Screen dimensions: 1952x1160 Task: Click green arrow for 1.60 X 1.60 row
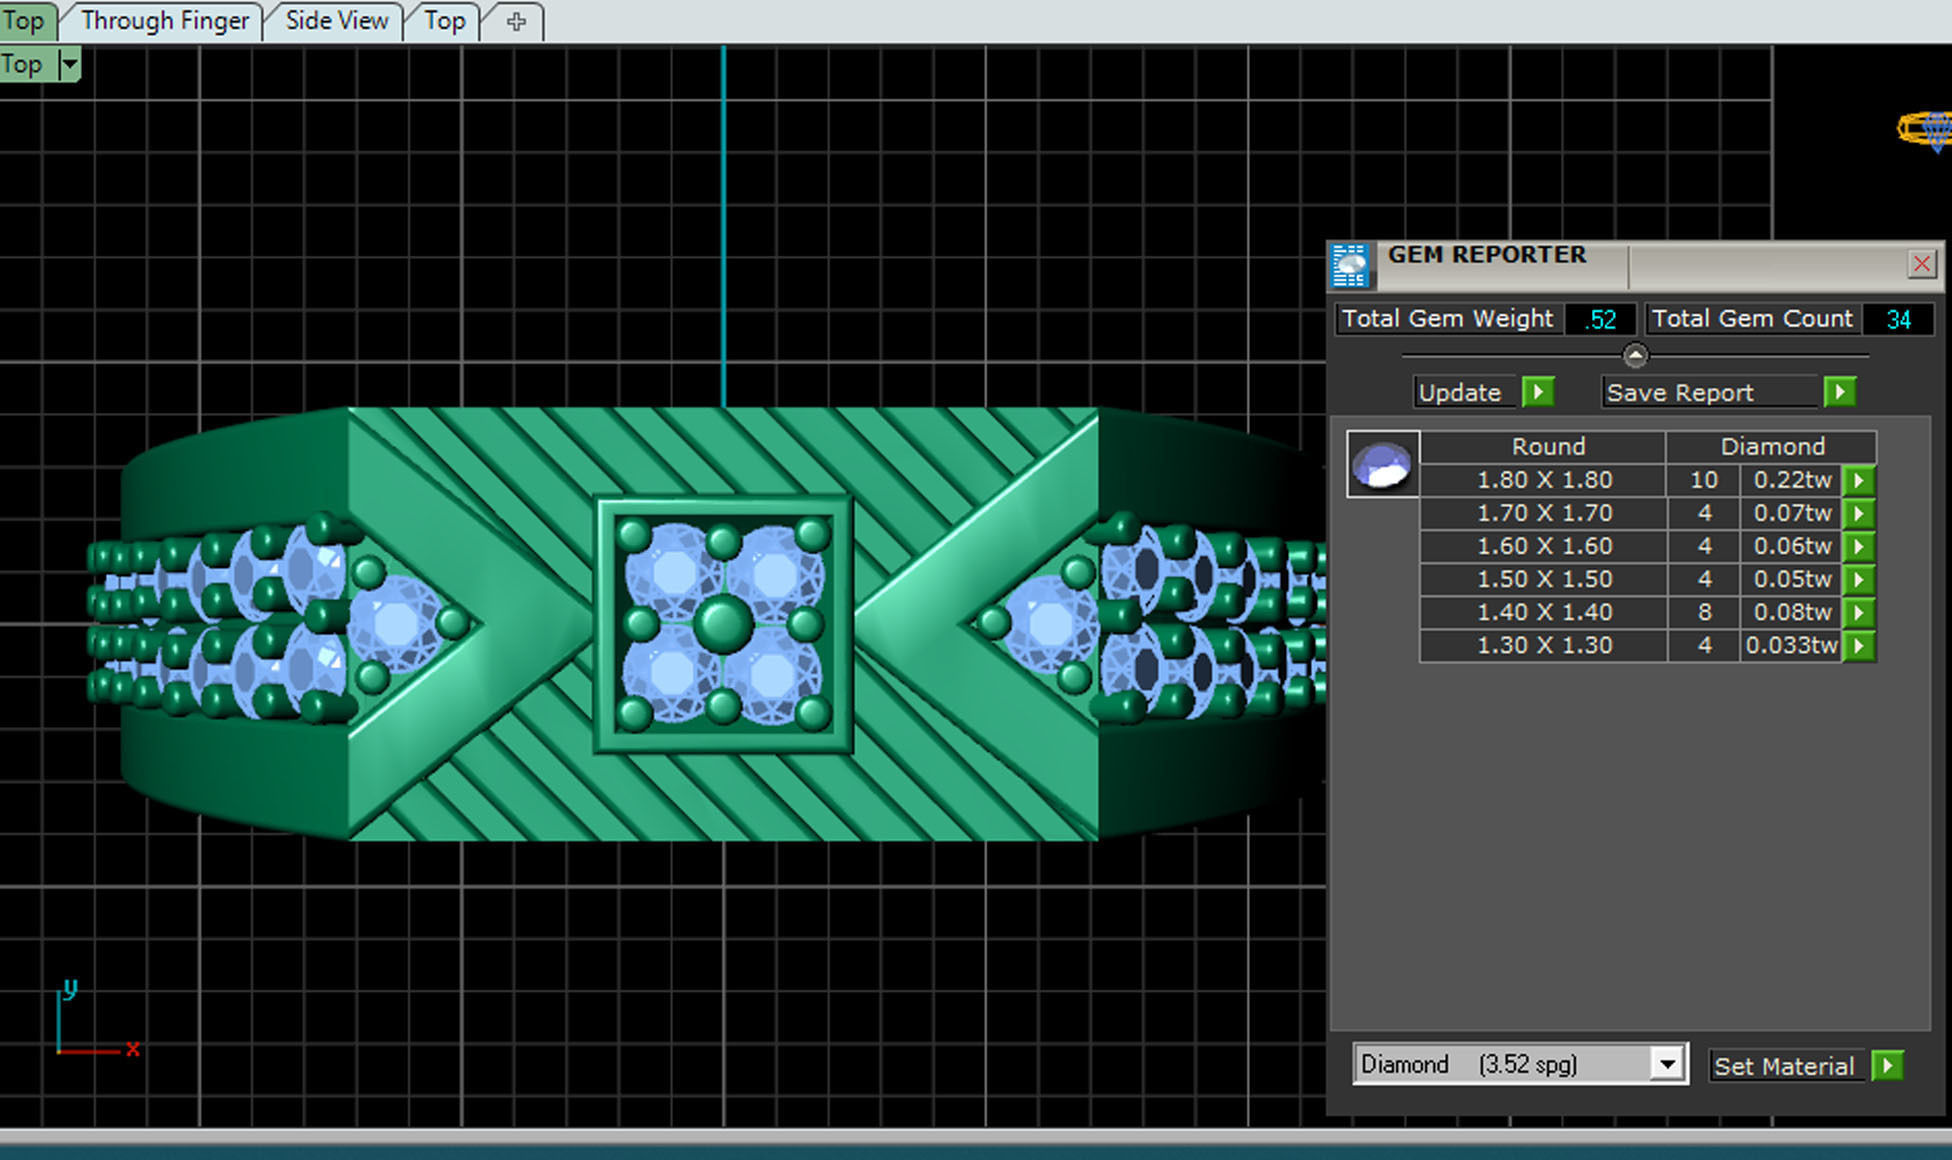(1859, 546)
